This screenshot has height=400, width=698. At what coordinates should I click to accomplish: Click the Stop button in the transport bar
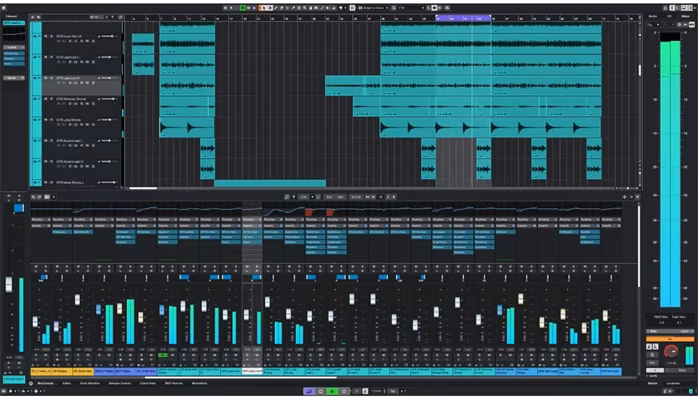pyautogui.click(x=321, y=391)
